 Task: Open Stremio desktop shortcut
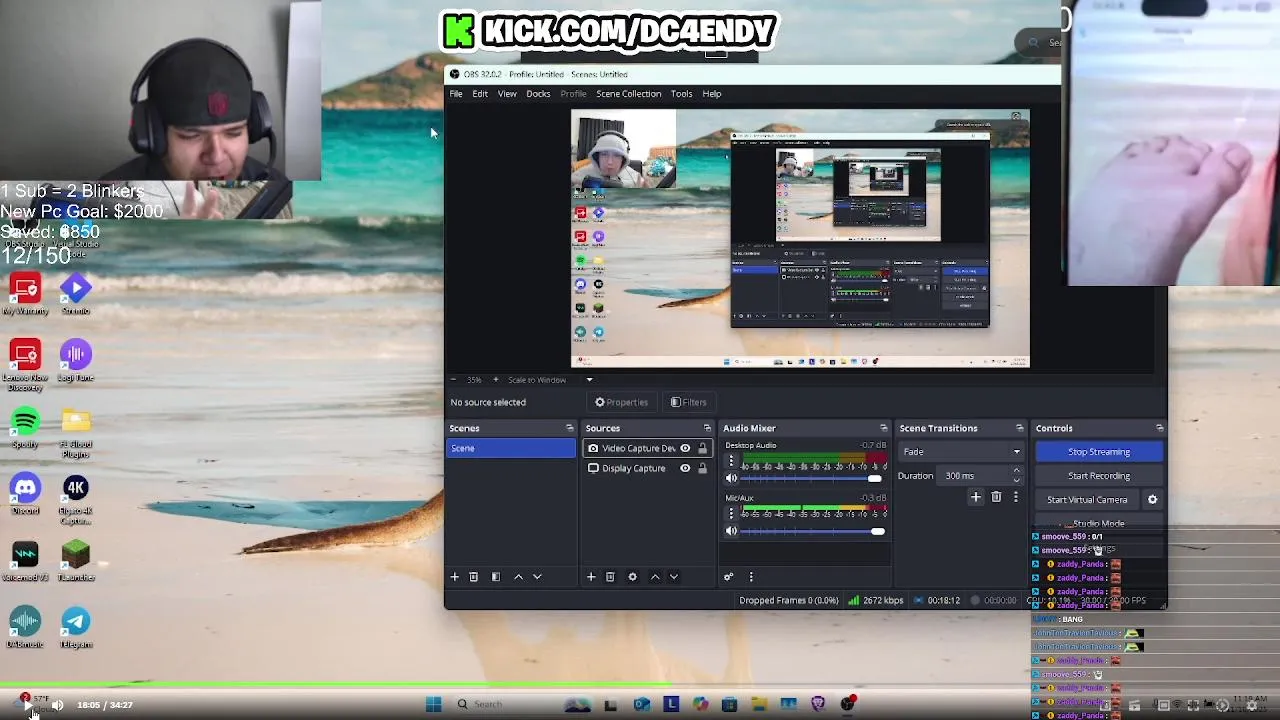point(75,294)
